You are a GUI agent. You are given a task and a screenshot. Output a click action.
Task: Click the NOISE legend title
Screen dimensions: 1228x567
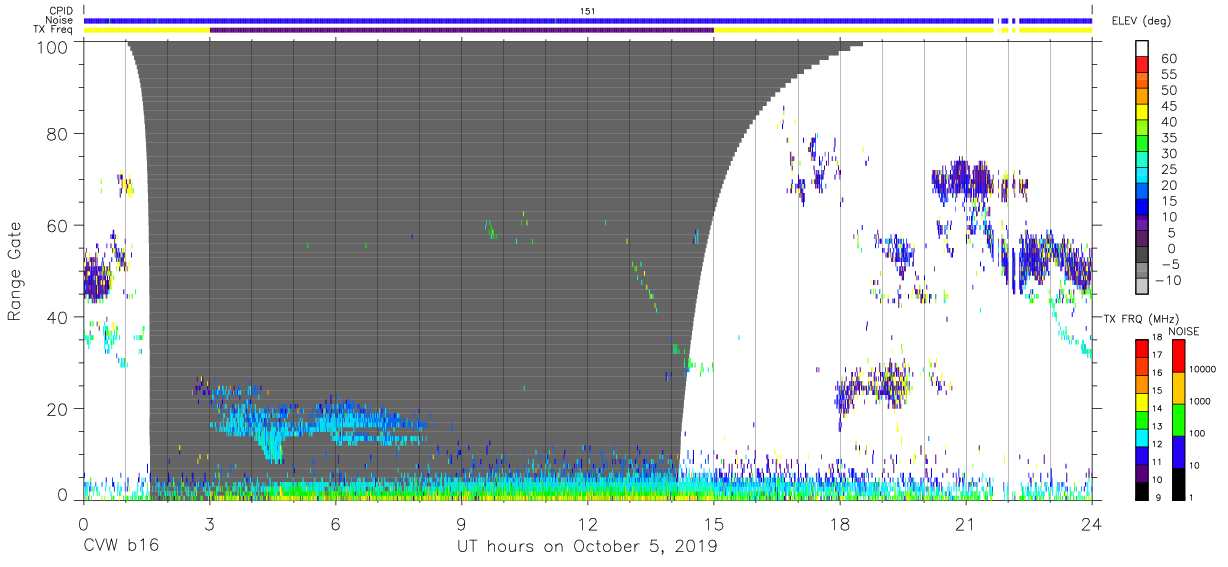(1184, 331)
